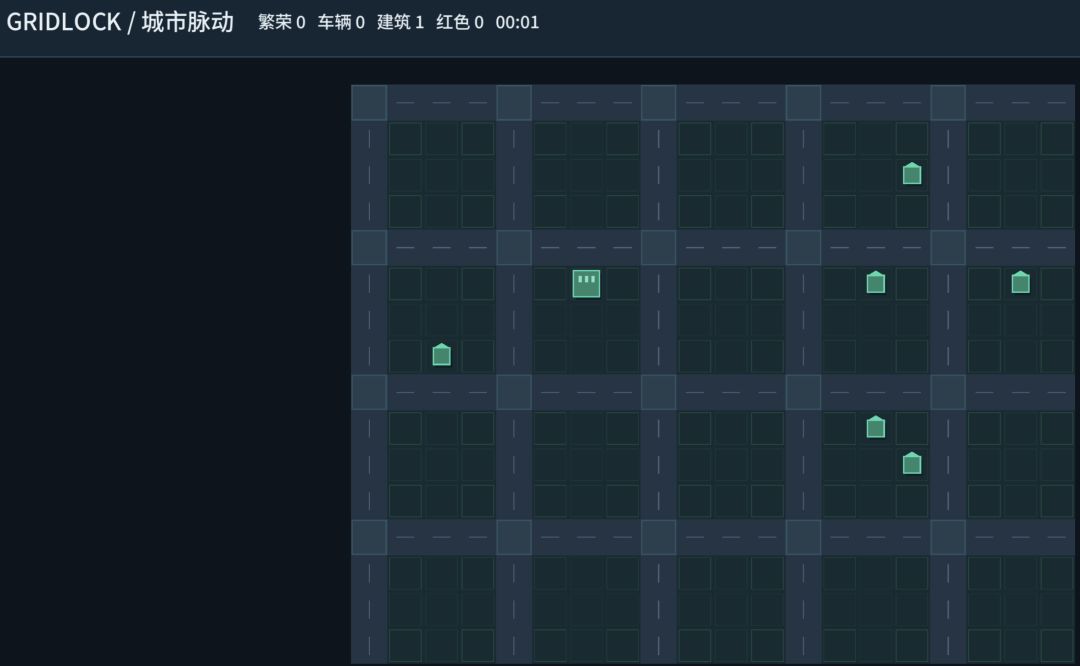The height and width of the screenshot is (666, 1080).
Task: Click the 00:01 elapsed timer
Action: pyautogui.click(x=517, y=22)
